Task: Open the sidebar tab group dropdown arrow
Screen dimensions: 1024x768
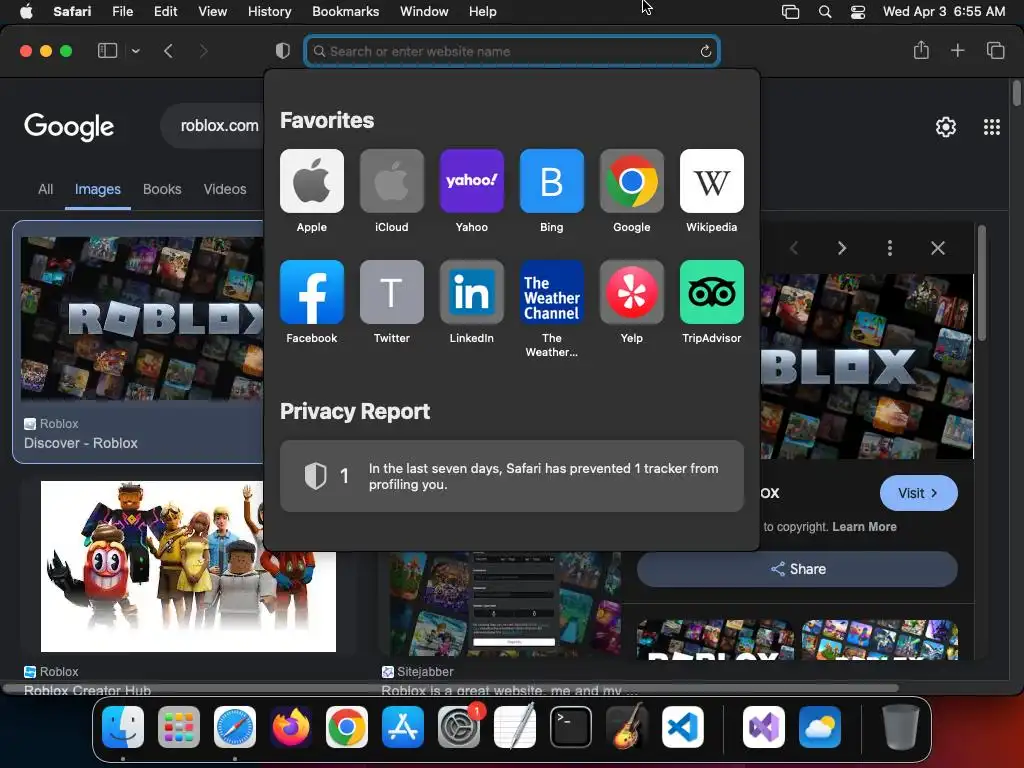Action: pos(135,51)
